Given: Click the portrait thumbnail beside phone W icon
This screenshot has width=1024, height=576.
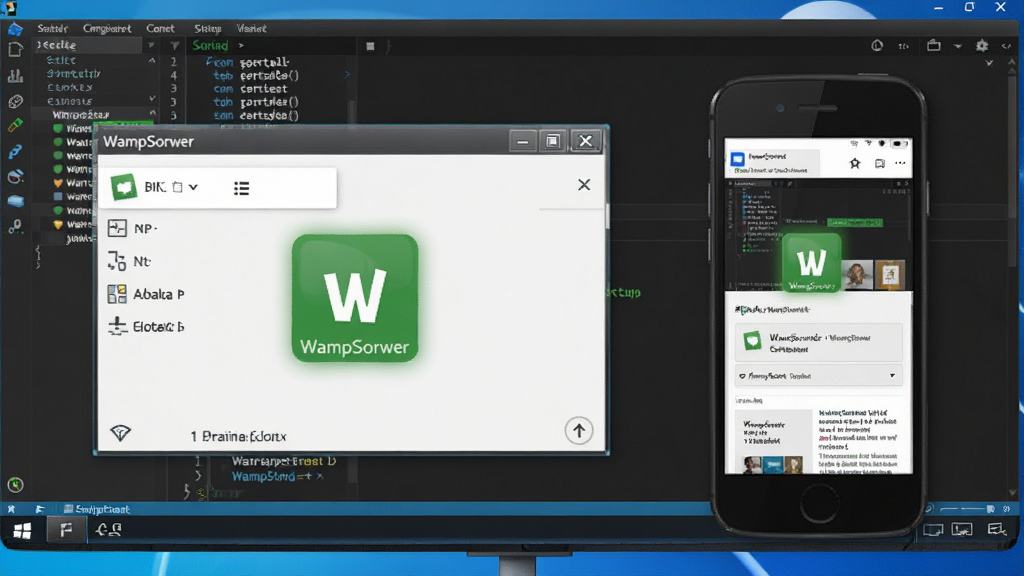Looking at the screenshot, I should pos(857,274).
